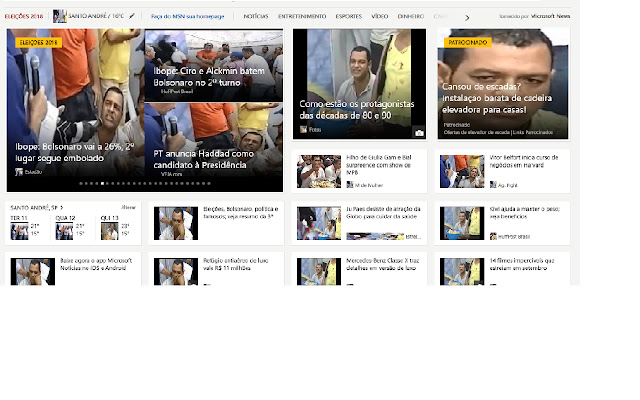
Task: Open the VÍDEO menu
Action: pyautogui.click(x=380, y=16)
